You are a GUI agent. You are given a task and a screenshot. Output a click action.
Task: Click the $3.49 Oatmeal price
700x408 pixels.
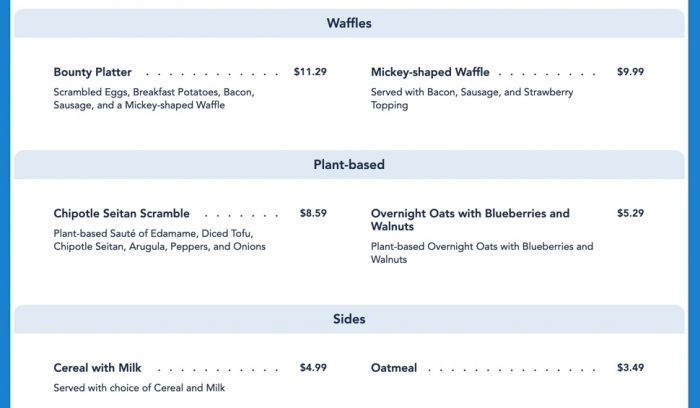click(630, 368)
